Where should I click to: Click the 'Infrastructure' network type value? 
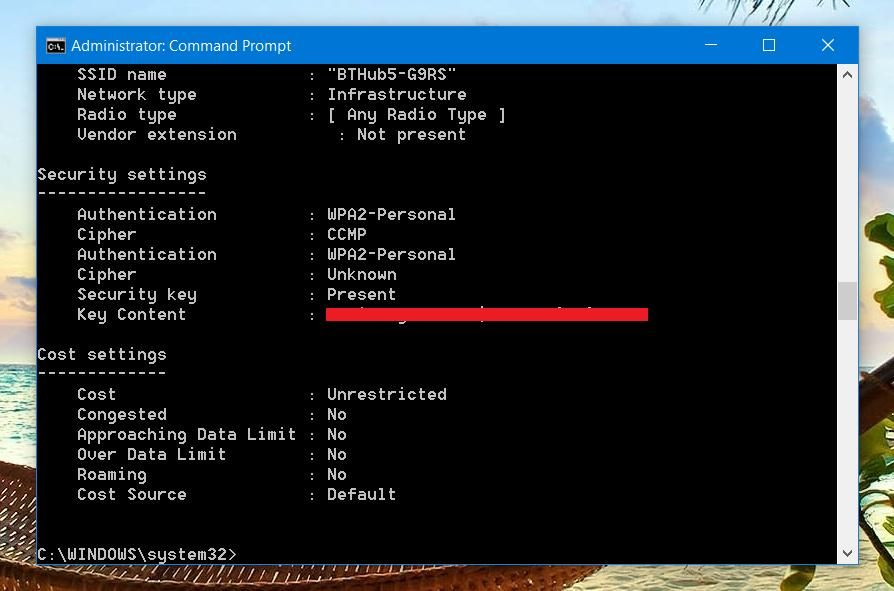396,94
